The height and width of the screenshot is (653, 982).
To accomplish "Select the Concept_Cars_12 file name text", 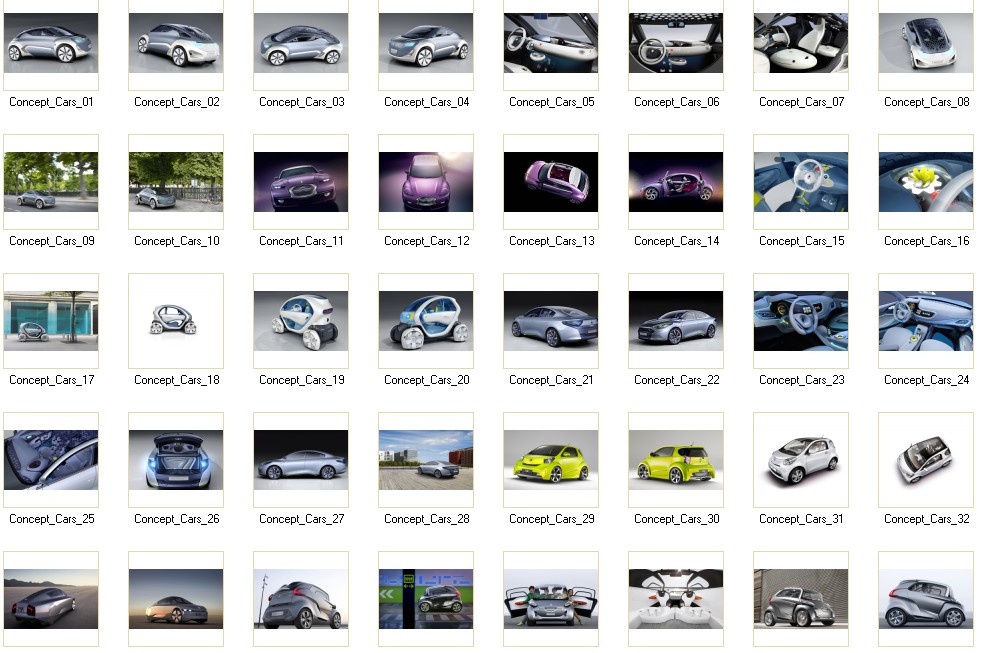I will tap(426, 241).
